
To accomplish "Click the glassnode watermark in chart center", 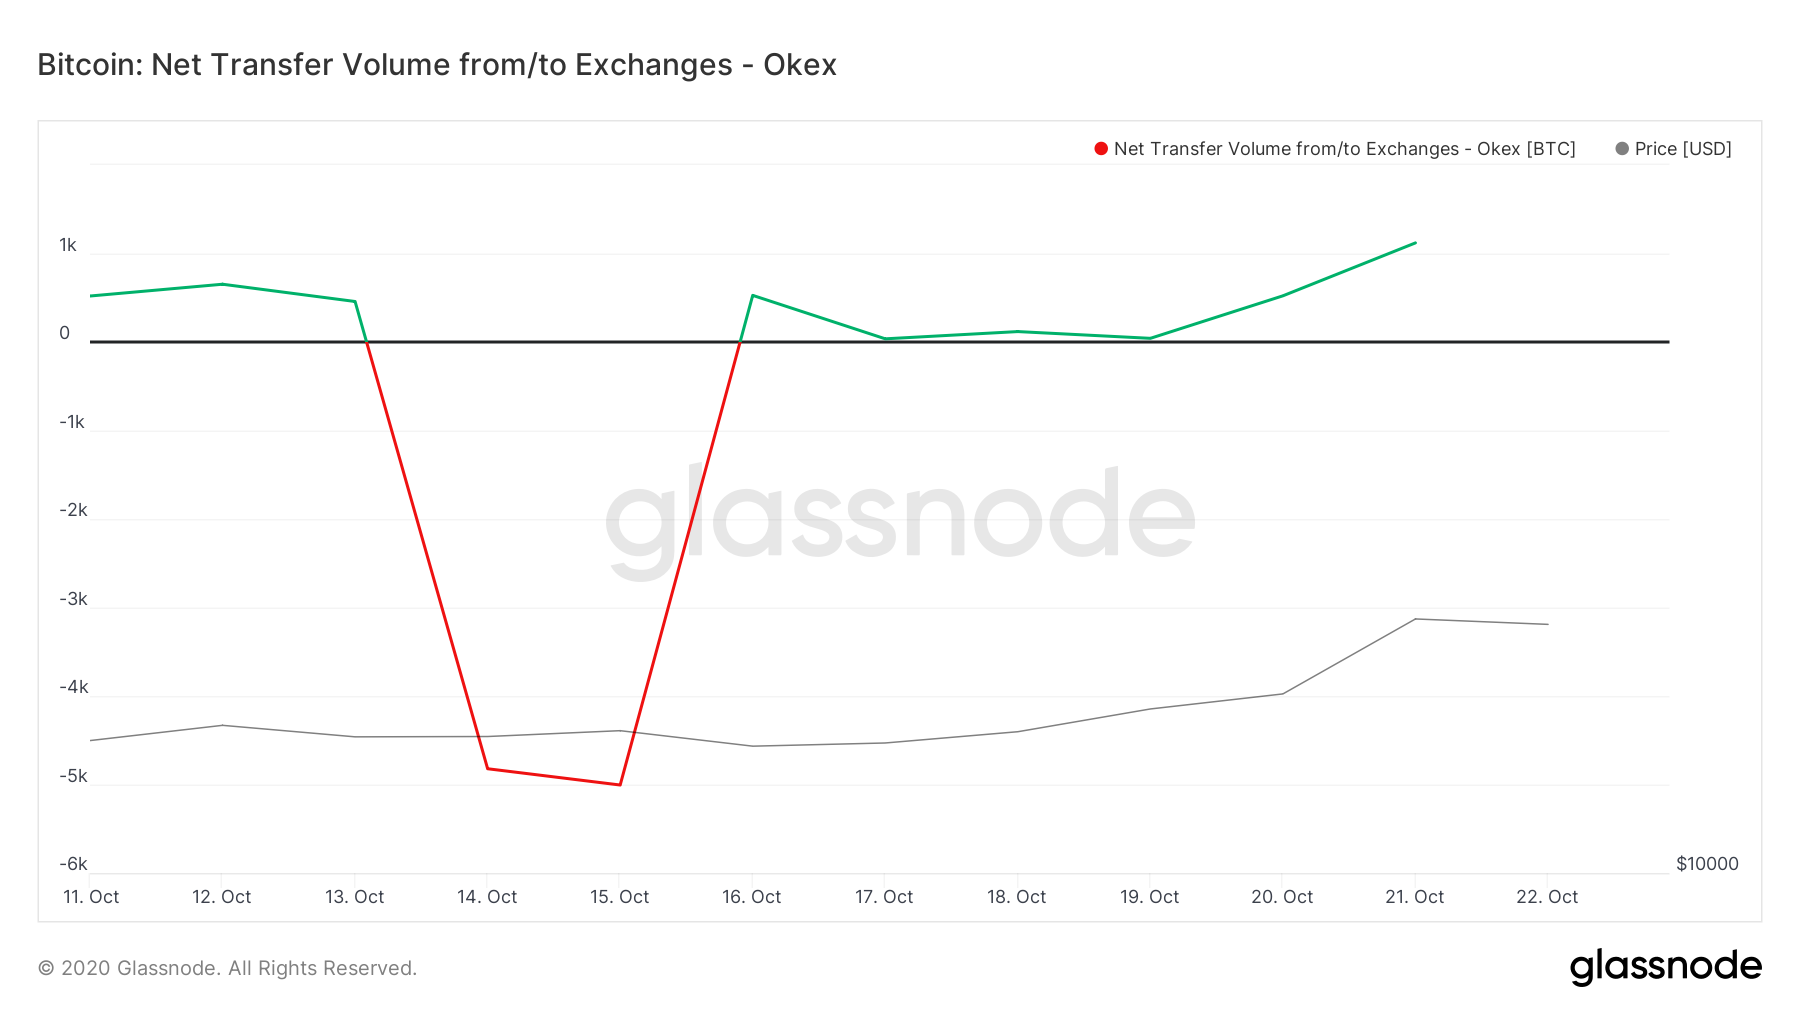I will pos(900,515).
